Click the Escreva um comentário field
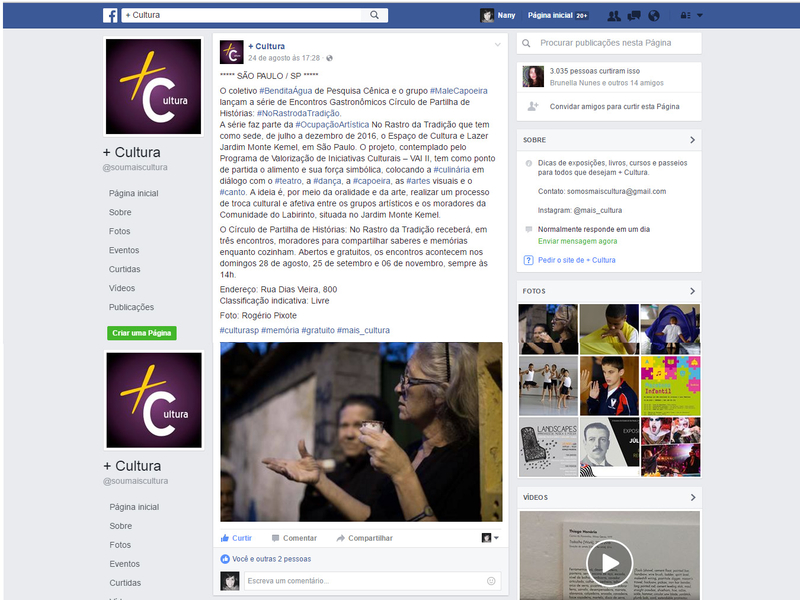The height and width of the screenshot is (600, 800). [x=371, y=581]
